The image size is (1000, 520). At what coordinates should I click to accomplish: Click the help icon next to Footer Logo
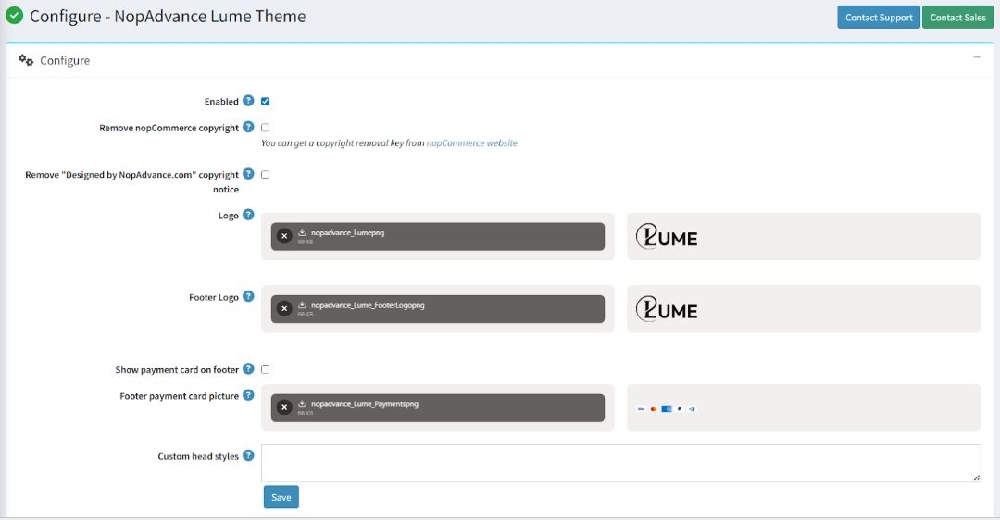(x=249, y=296)
